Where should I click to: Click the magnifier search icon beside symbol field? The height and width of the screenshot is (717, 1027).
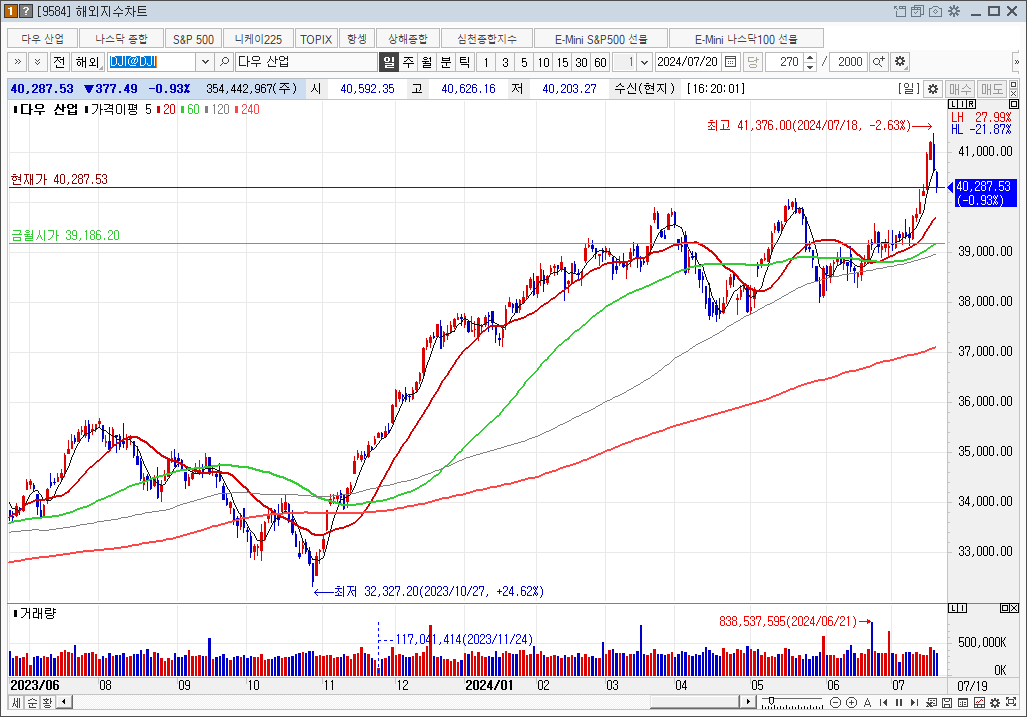coord(225,62)
